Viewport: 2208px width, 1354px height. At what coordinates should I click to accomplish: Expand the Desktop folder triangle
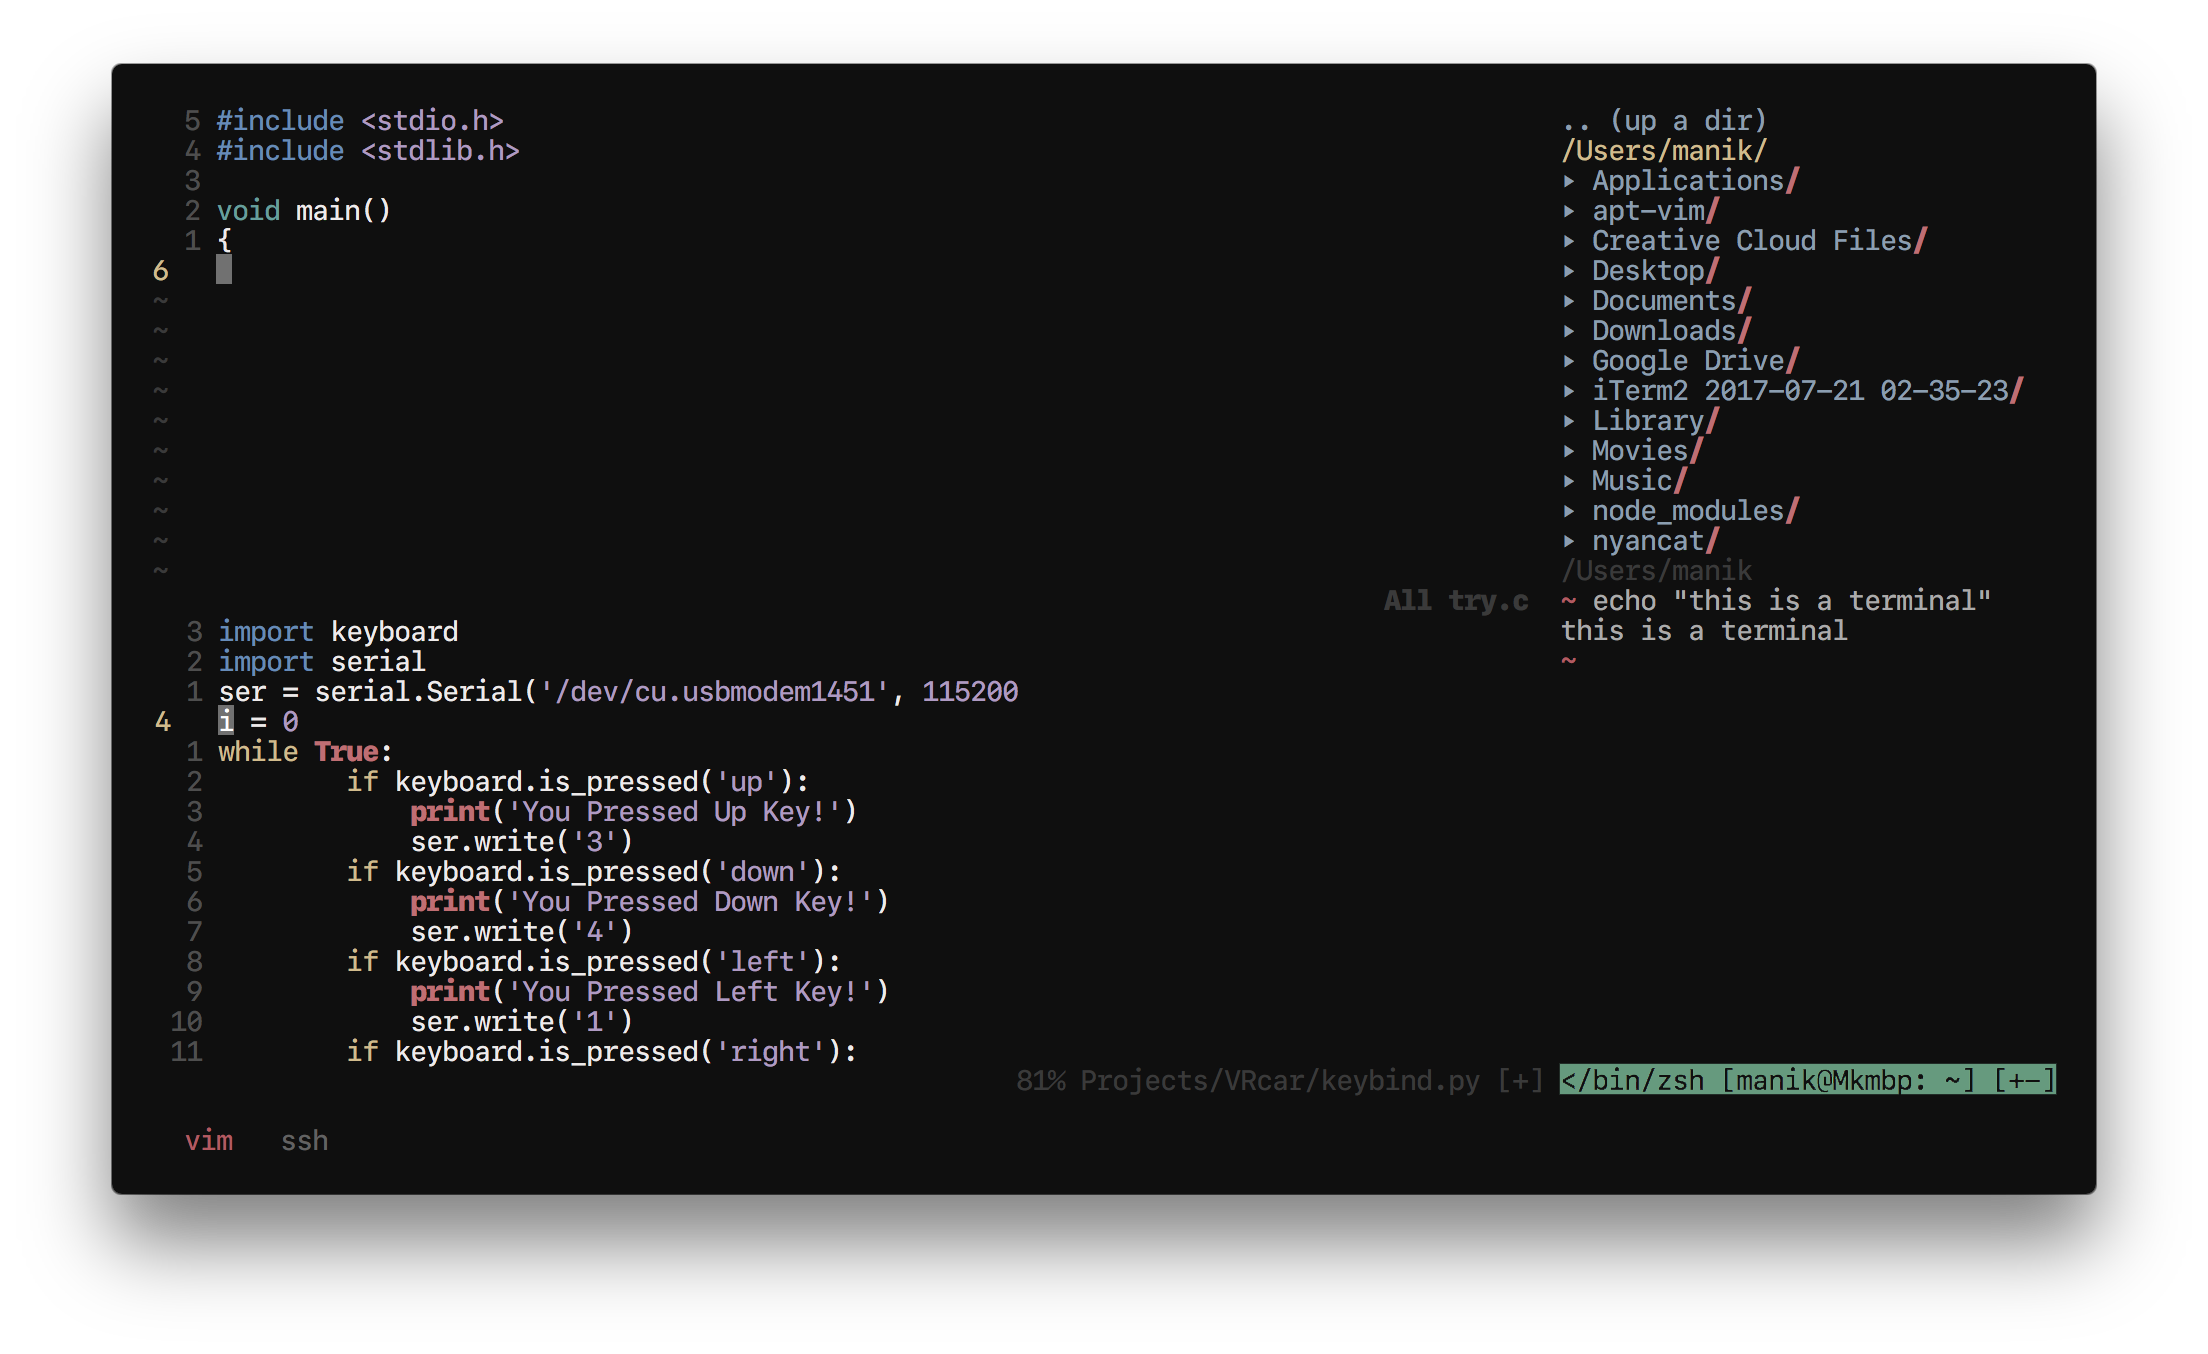pyautogui.click(x=1569, y=271)
